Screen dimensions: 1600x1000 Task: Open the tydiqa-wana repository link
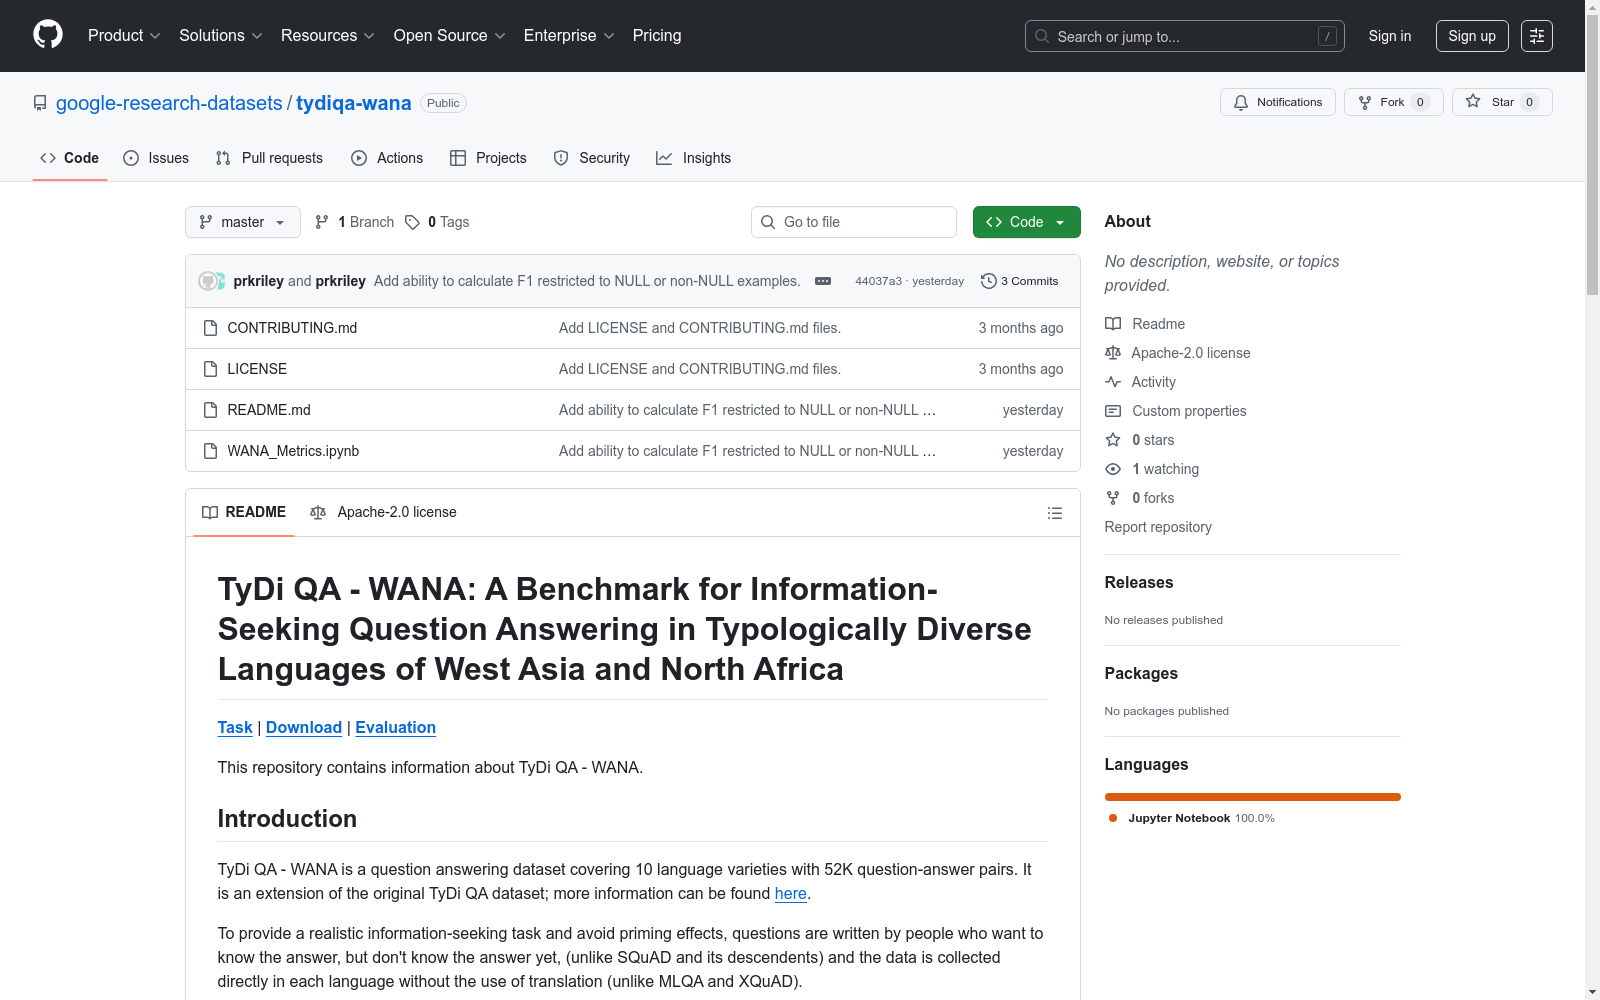(x=354, y=103)
